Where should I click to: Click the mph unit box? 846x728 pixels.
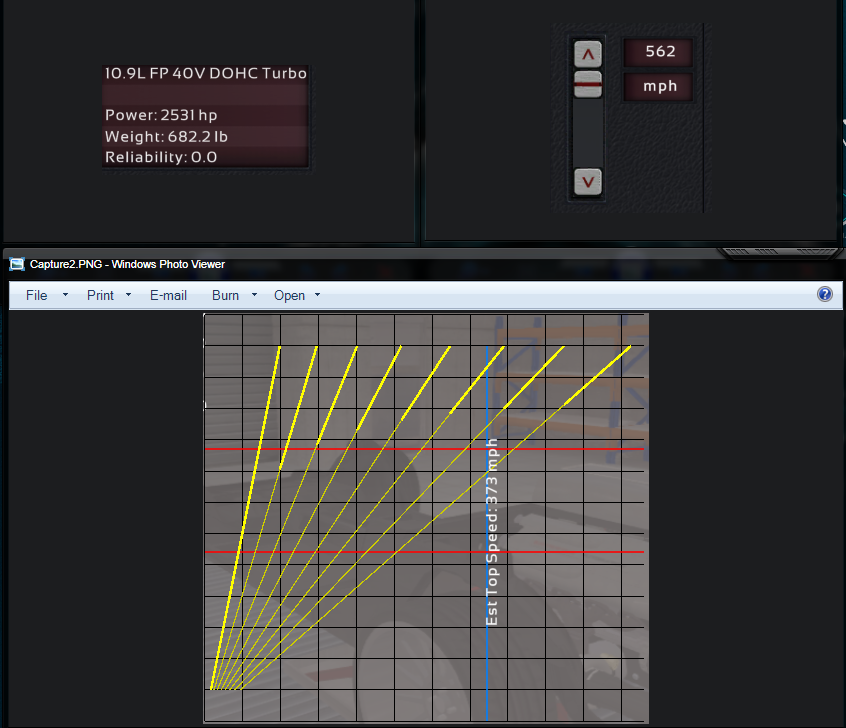click(x=660, y=86)
